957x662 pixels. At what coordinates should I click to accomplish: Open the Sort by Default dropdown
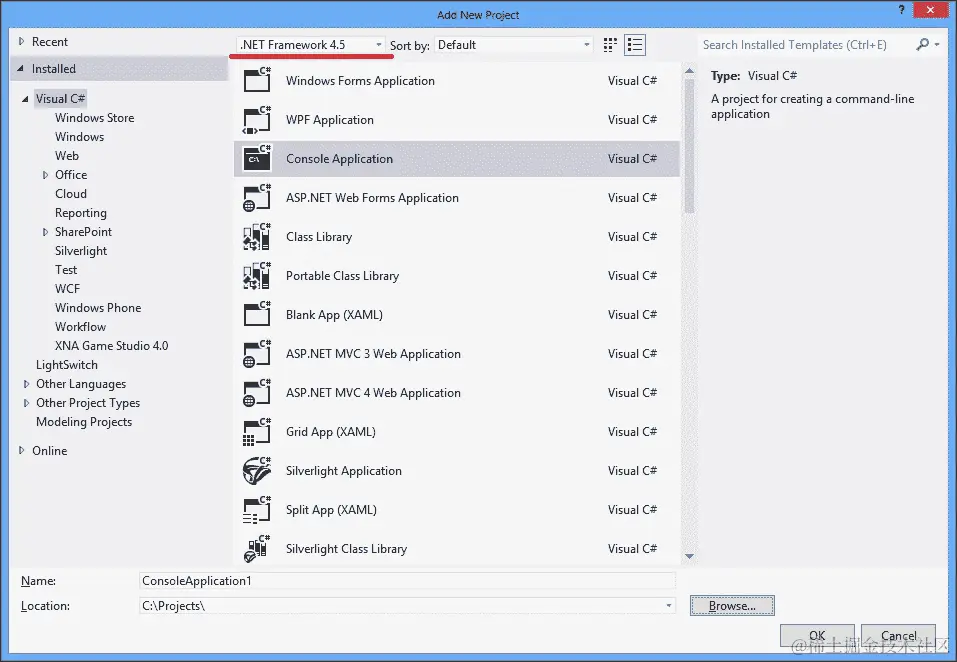tap(514, 45)
